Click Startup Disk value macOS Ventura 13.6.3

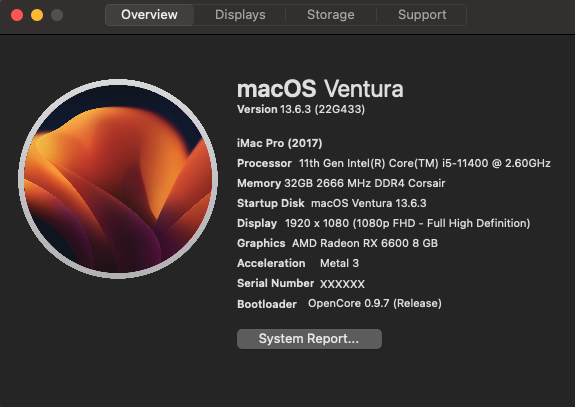[x=369, y=203]
